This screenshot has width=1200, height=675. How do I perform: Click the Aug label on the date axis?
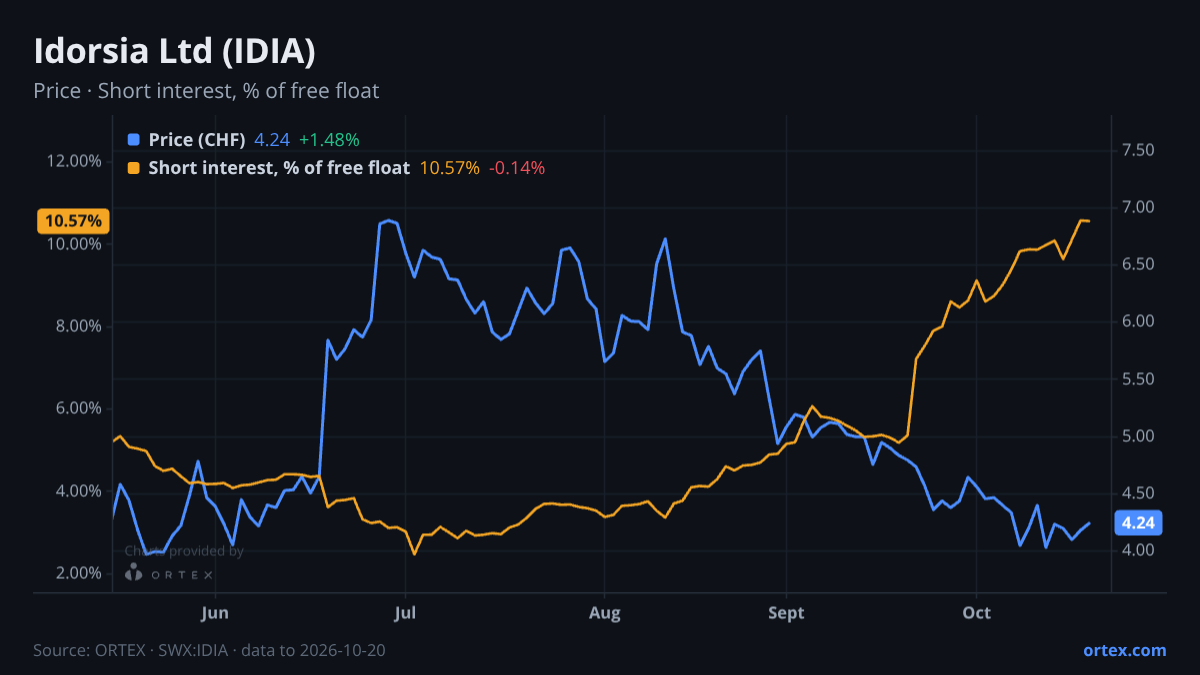(604, 612)
